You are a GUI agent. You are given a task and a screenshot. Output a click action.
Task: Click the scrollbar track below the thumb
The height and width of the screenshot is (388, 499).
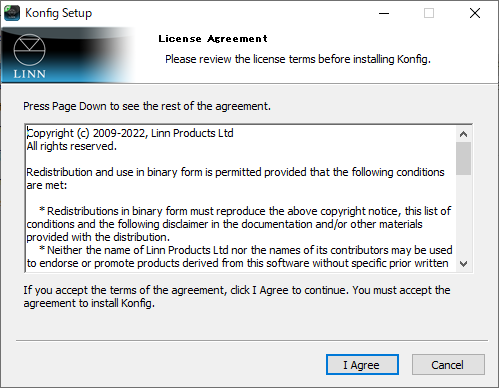(463, 215)
